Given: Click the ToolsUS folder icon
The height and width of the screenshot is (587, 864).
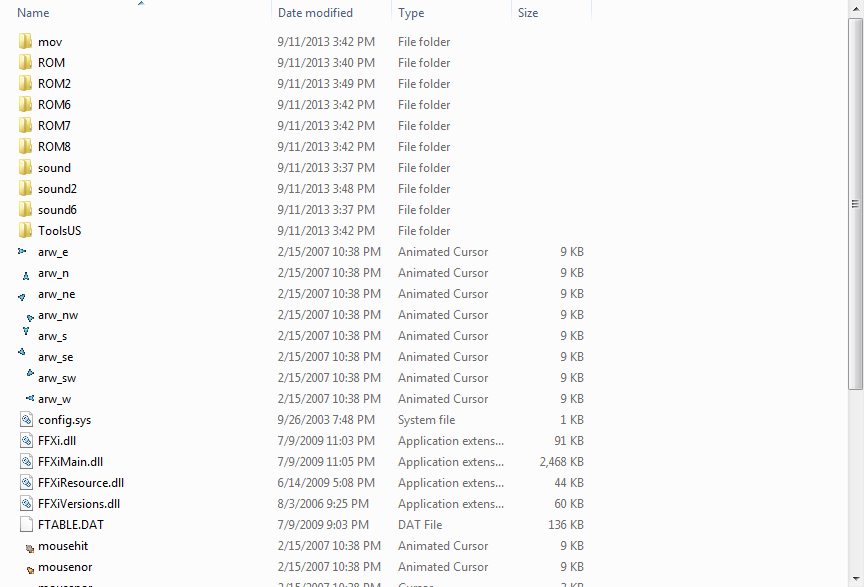Looking at the screenshot, I should pyautogui.click(x=26, y=231).
